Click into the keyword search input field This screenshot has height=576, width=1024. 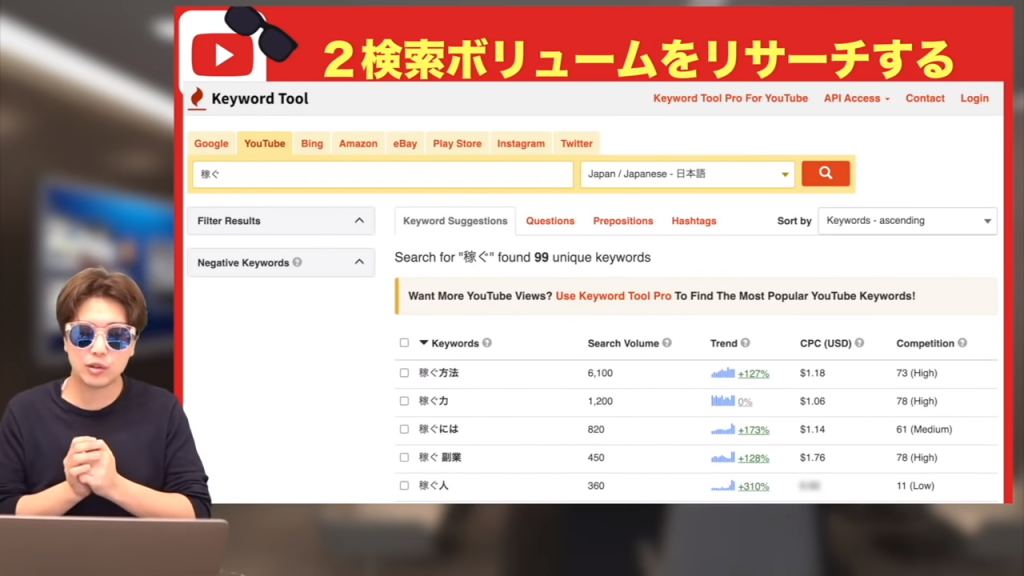[x=383, y=174]
